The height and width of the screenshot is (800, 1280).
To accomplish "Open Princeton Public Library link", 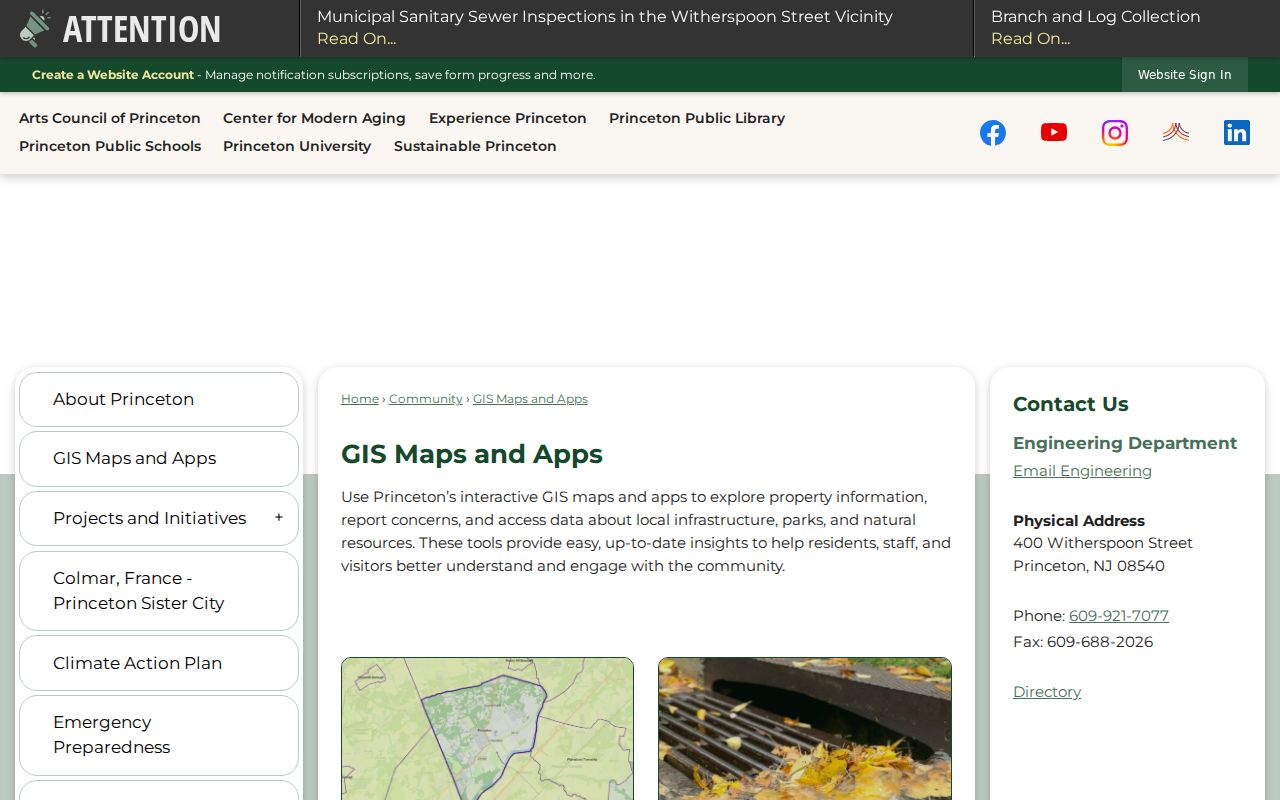I will click(x=697, y=118).
